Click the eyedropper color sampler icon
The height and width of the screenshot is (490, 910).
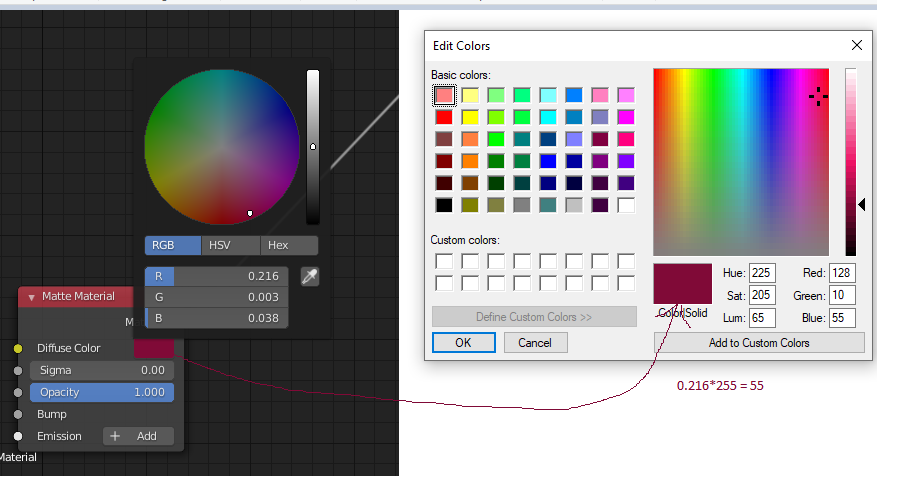tap(310, 276)
